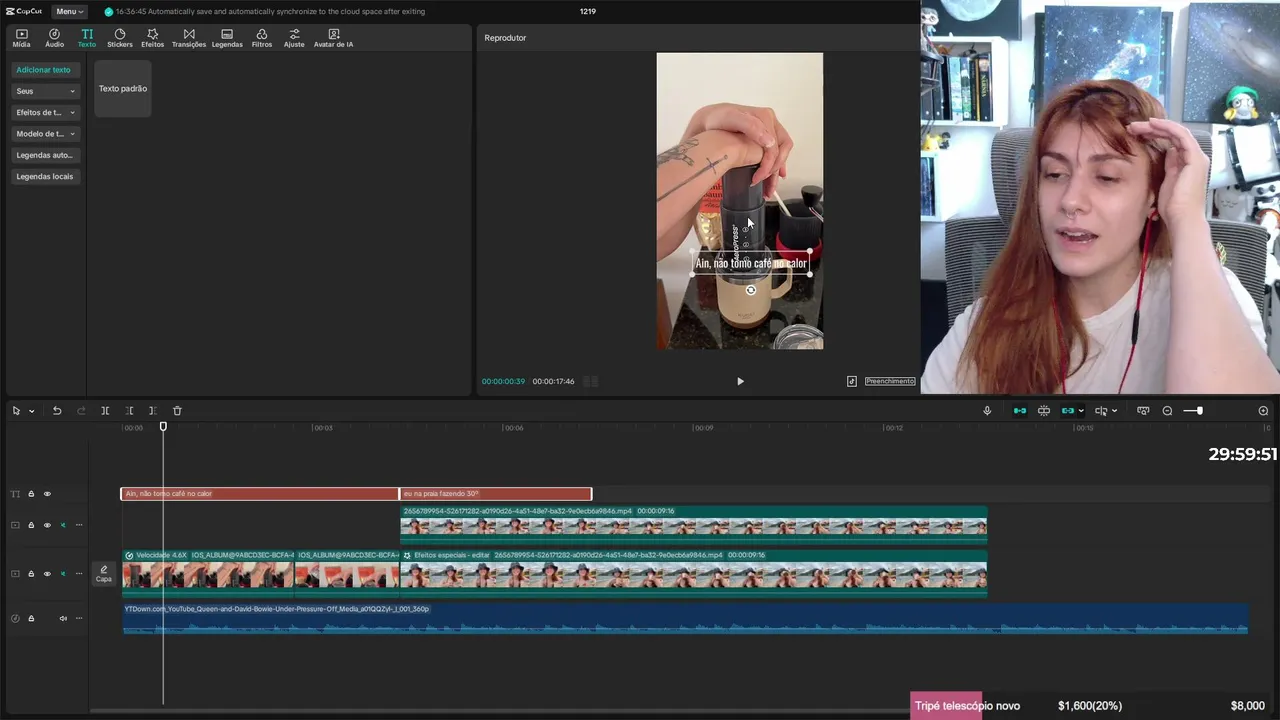The width and height of the screenshot is (1280, 720).
Task: Select the Texto padrão preset card
Action: point(123,88)
